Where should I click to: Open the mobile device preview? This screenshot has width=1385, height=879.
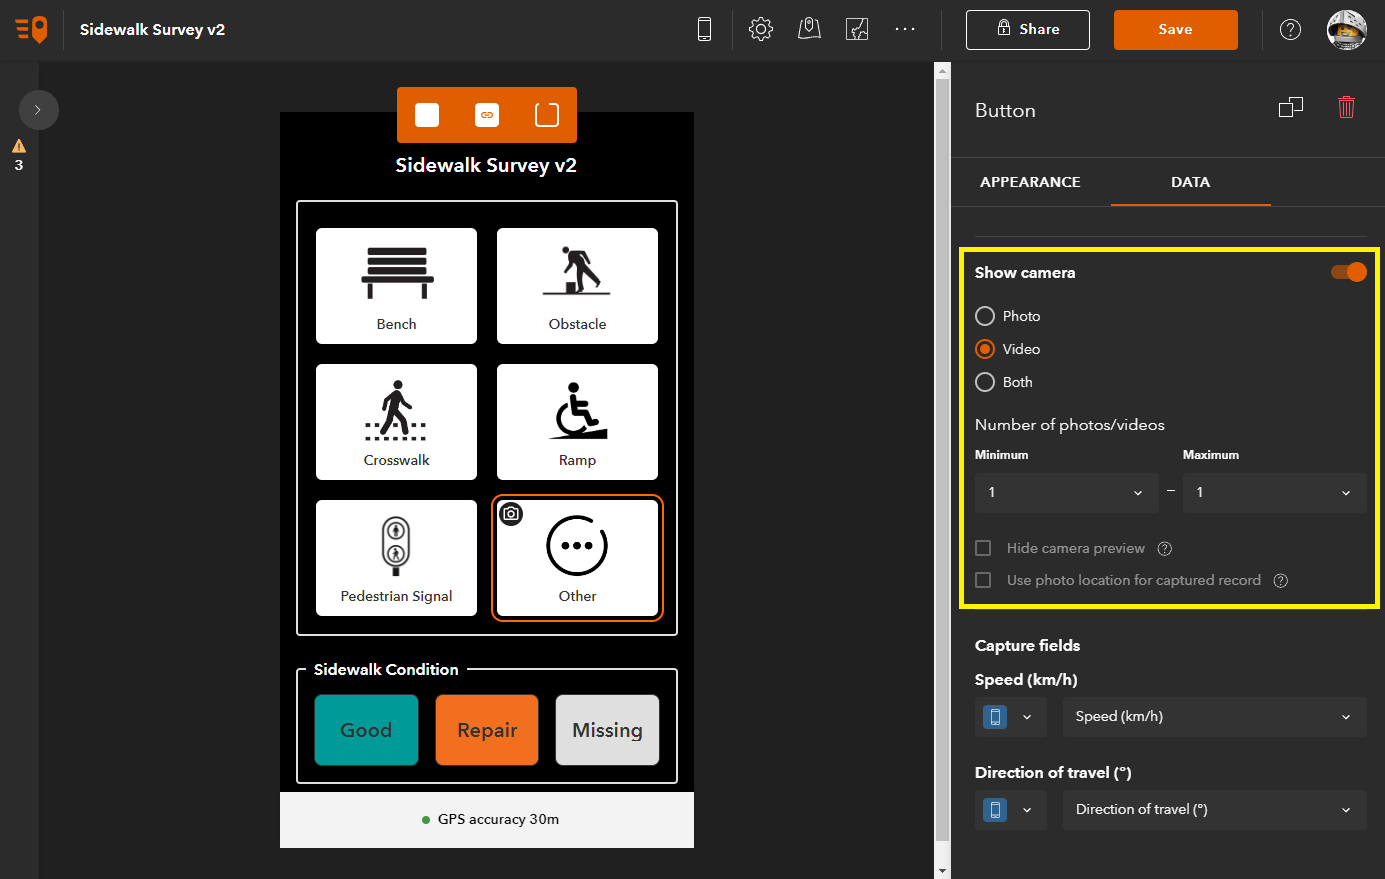pos(704,29)
